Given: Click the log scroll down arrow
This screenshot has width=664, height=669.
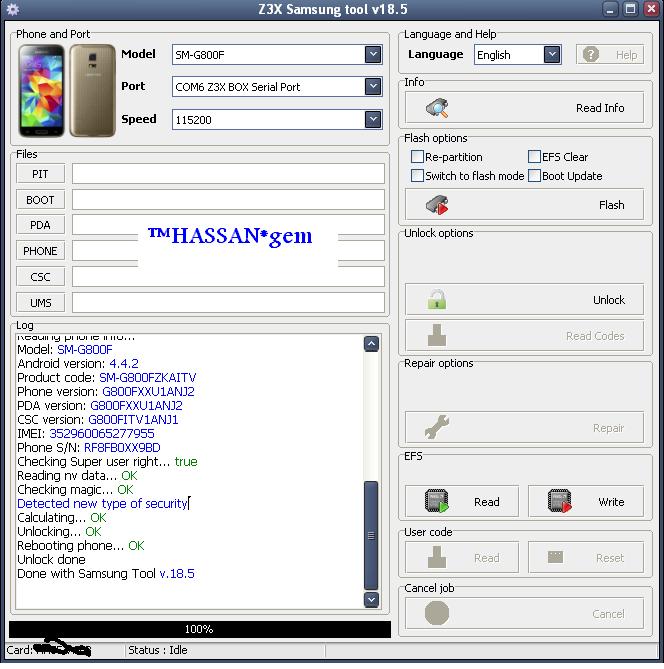Looking at the screenshot, I should [x=371, y=599].
